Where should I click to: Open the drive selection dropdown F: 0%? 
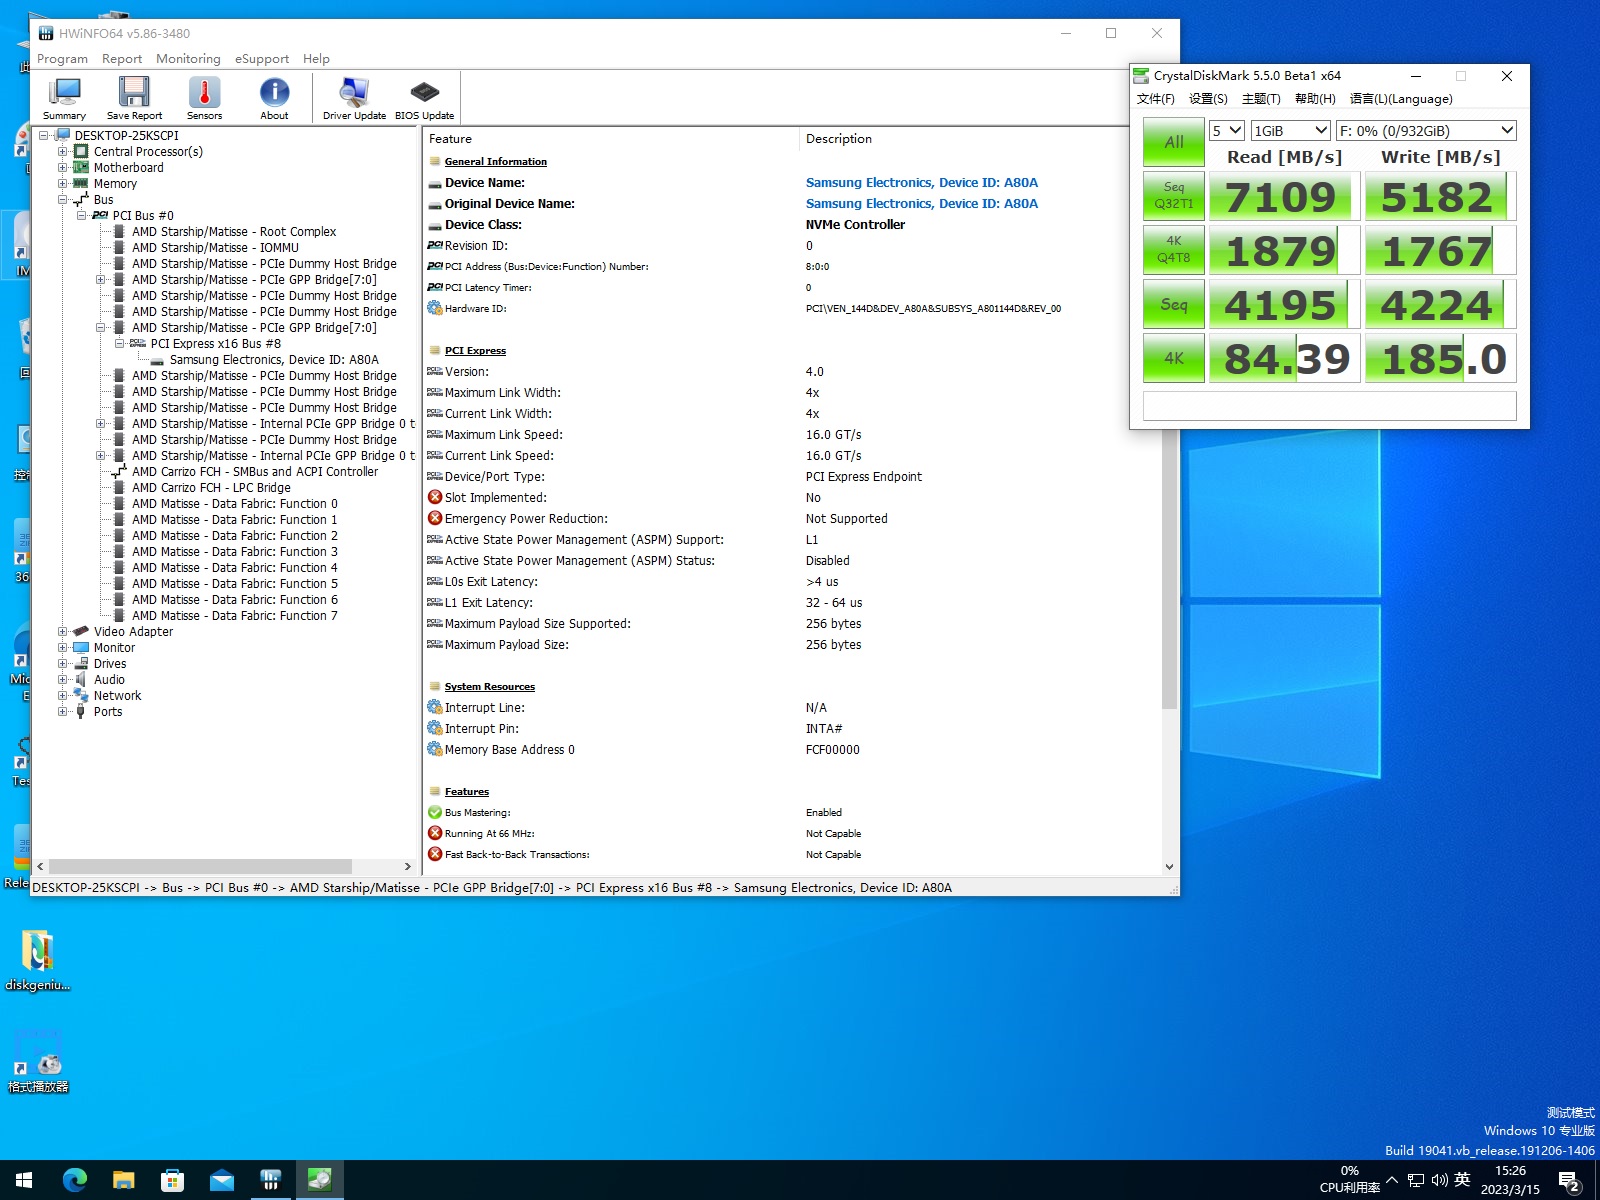coord(1426,130)
